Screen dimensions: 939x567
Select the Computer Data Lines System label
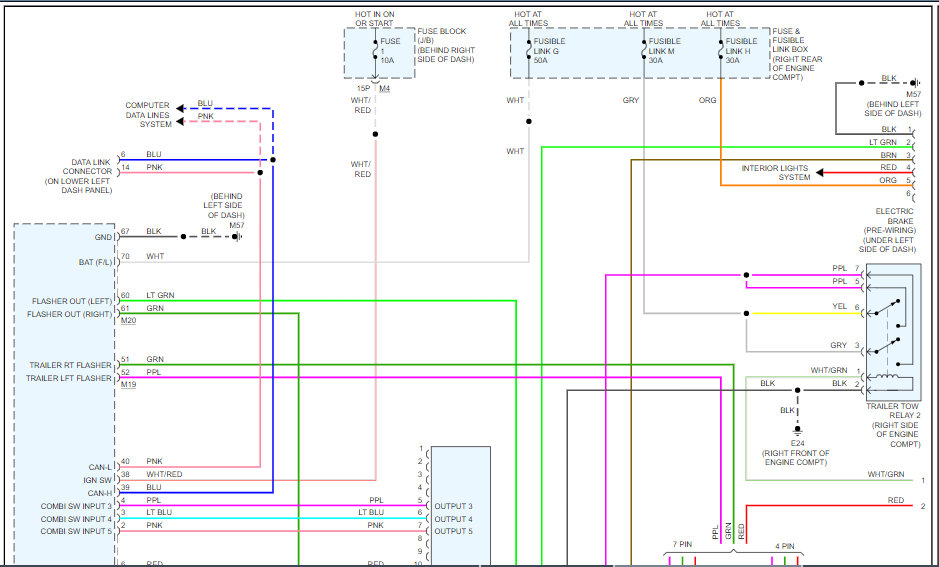[x=147, y=115]
